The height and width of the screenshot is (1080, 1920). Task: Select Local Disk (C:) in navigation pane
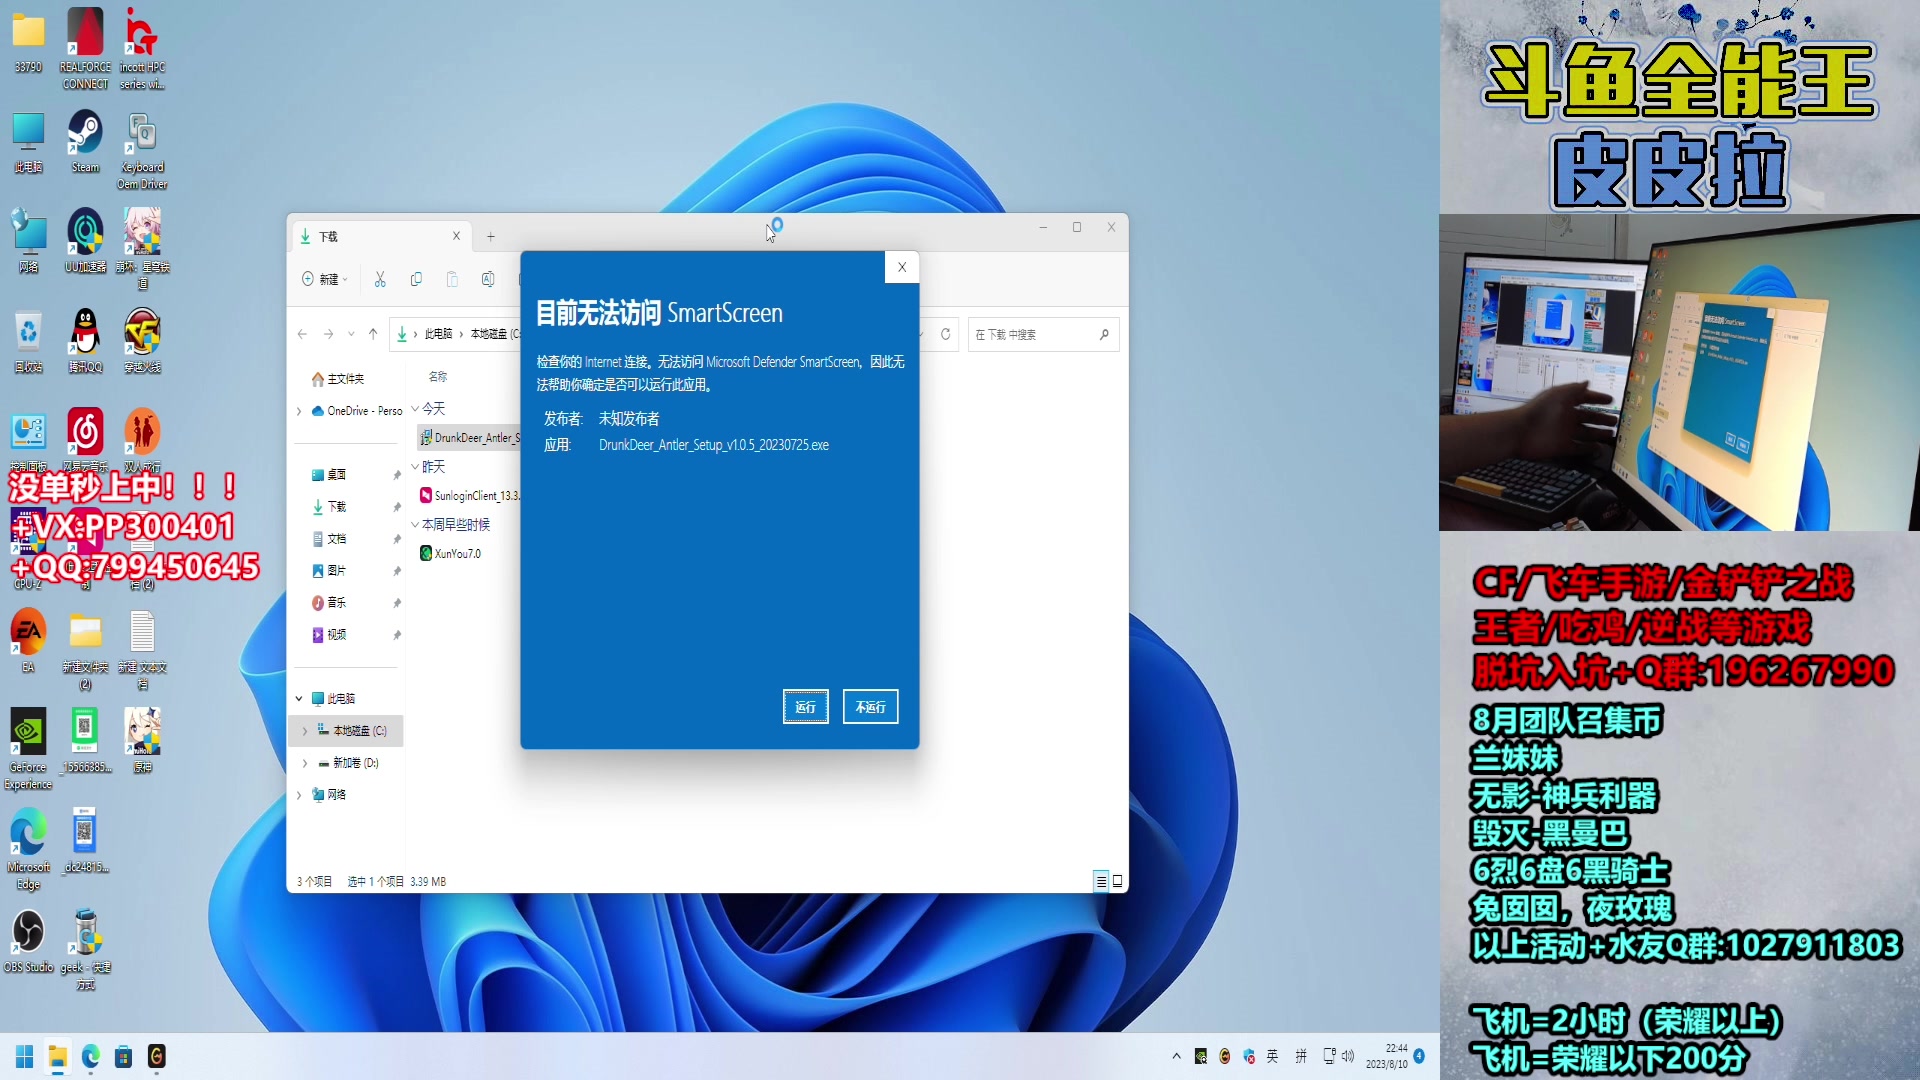[x=358, y=731]
